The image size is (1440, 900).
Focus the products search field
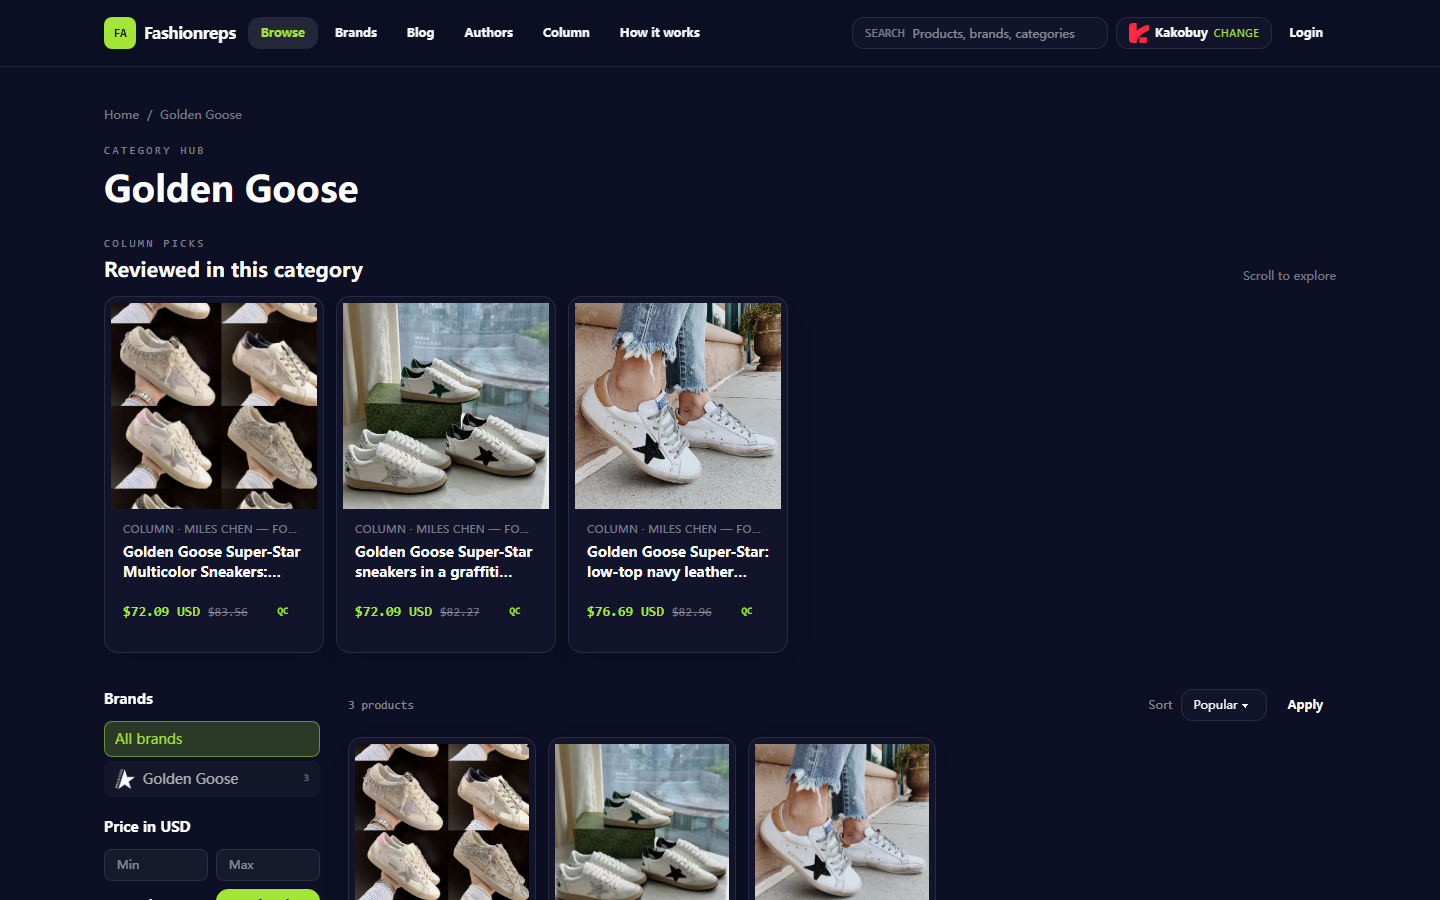tap(980, 33)
